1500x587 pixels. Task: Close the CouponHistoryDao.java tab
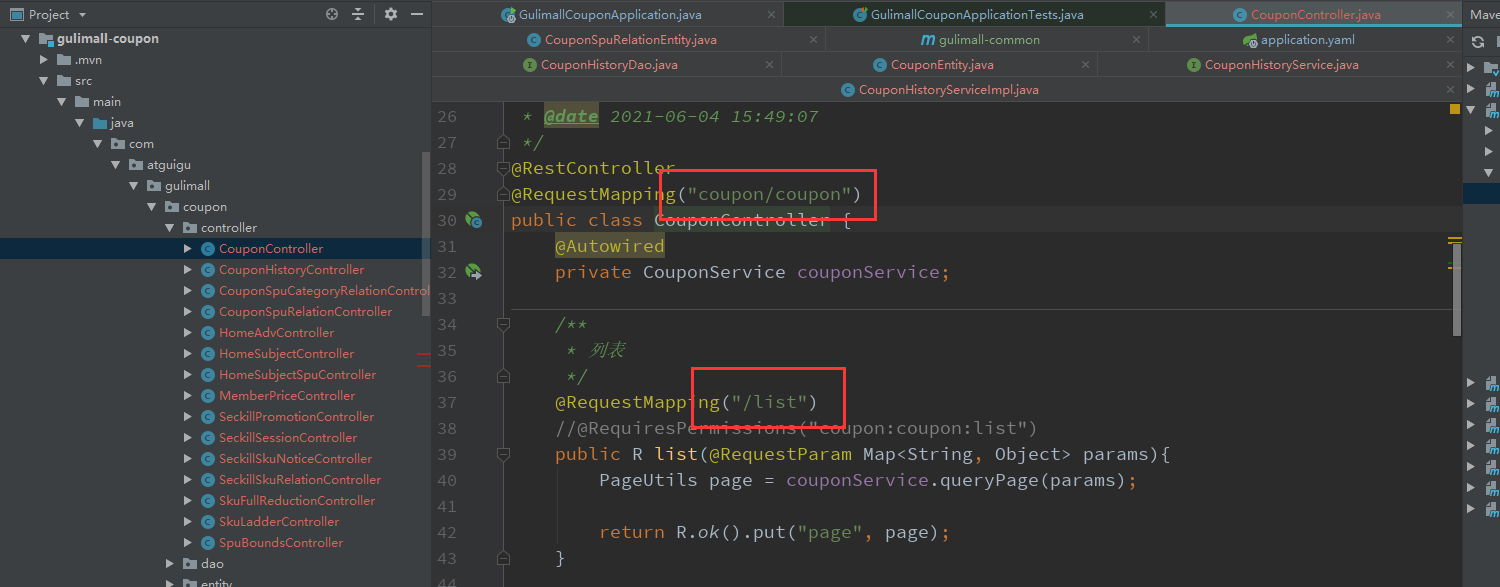[x=769, y=65]
